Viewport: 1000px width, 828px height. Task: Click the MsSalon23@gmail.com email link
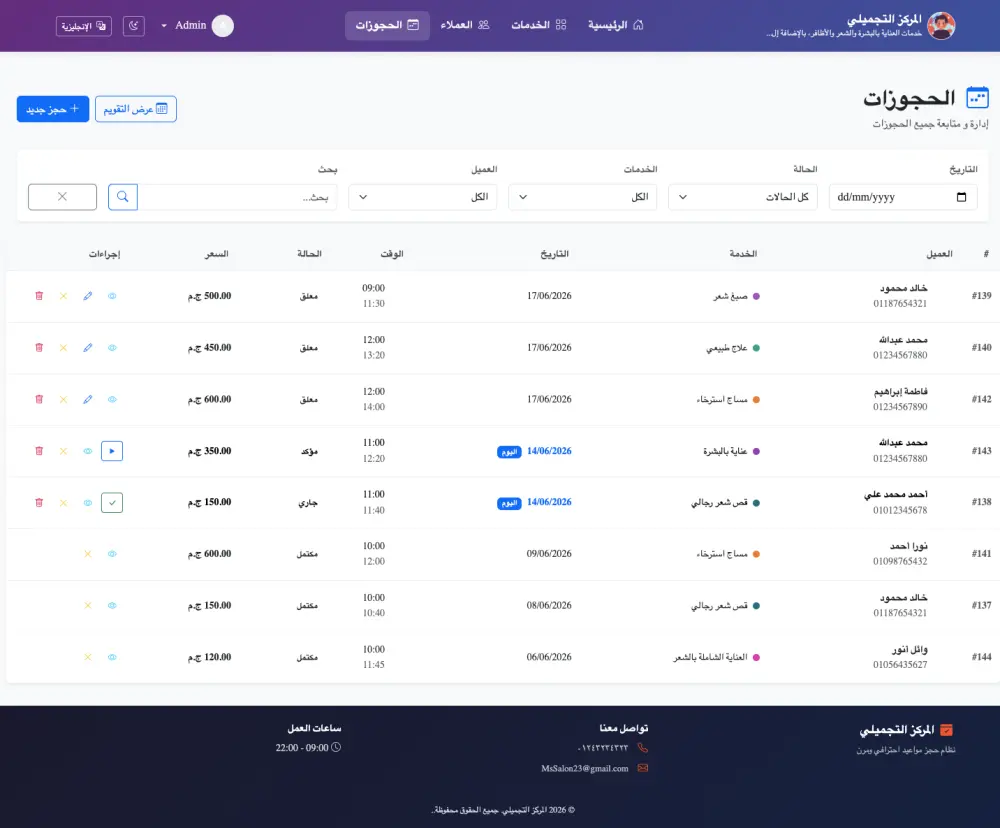585,769
